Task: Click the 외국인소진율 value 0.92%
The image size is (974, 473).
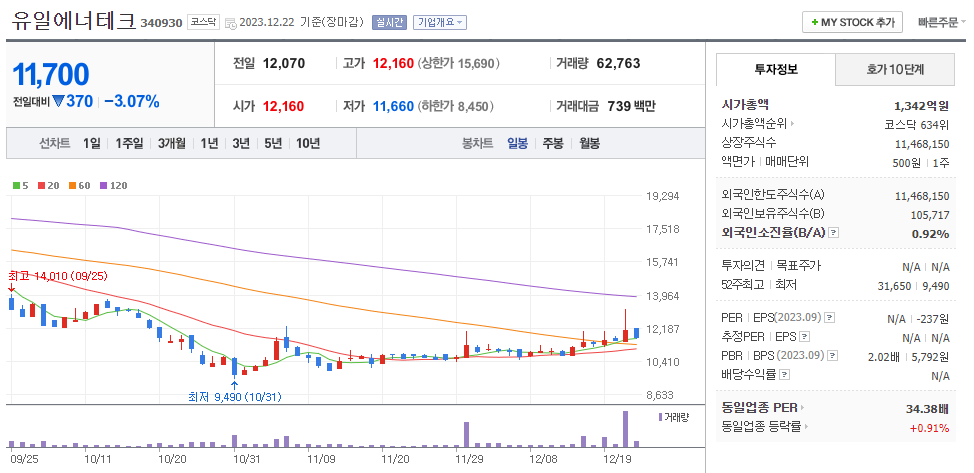Action: point(931,233)
